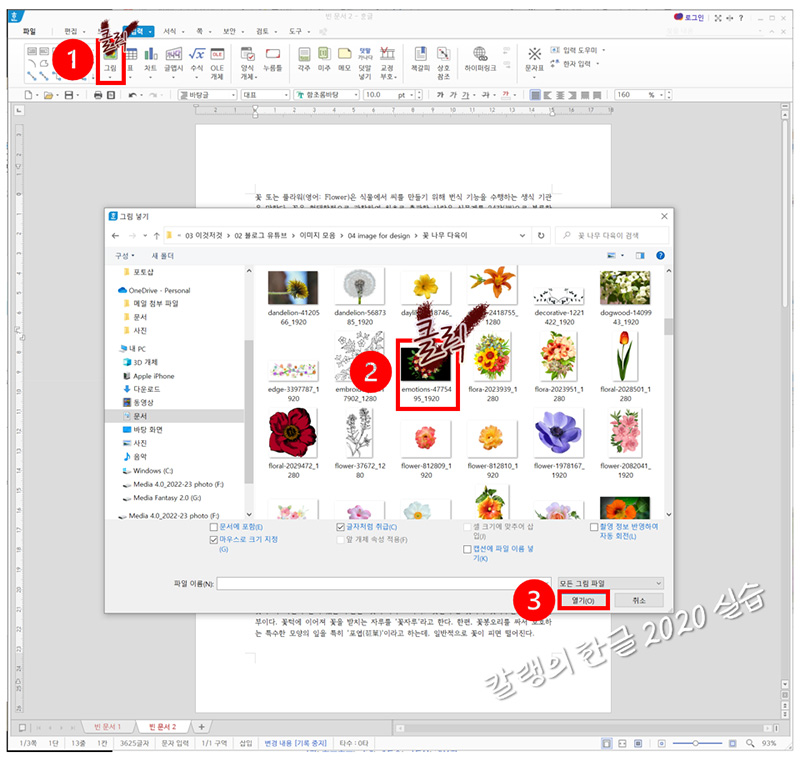The height and width of the screenshot is (762, 800).
Task: Open the 그림 (picture) insert tool
Action: (110, 61)
